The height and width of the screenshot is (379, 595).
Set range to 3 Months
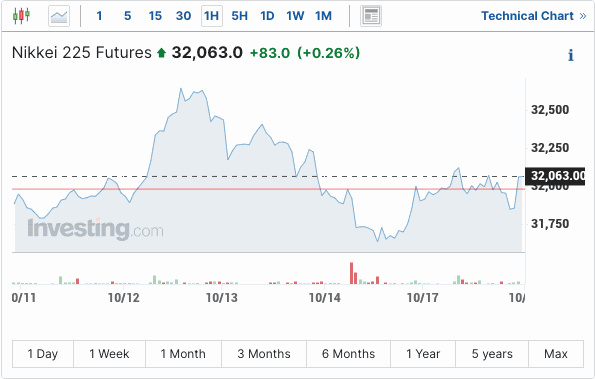click(264, 354)
